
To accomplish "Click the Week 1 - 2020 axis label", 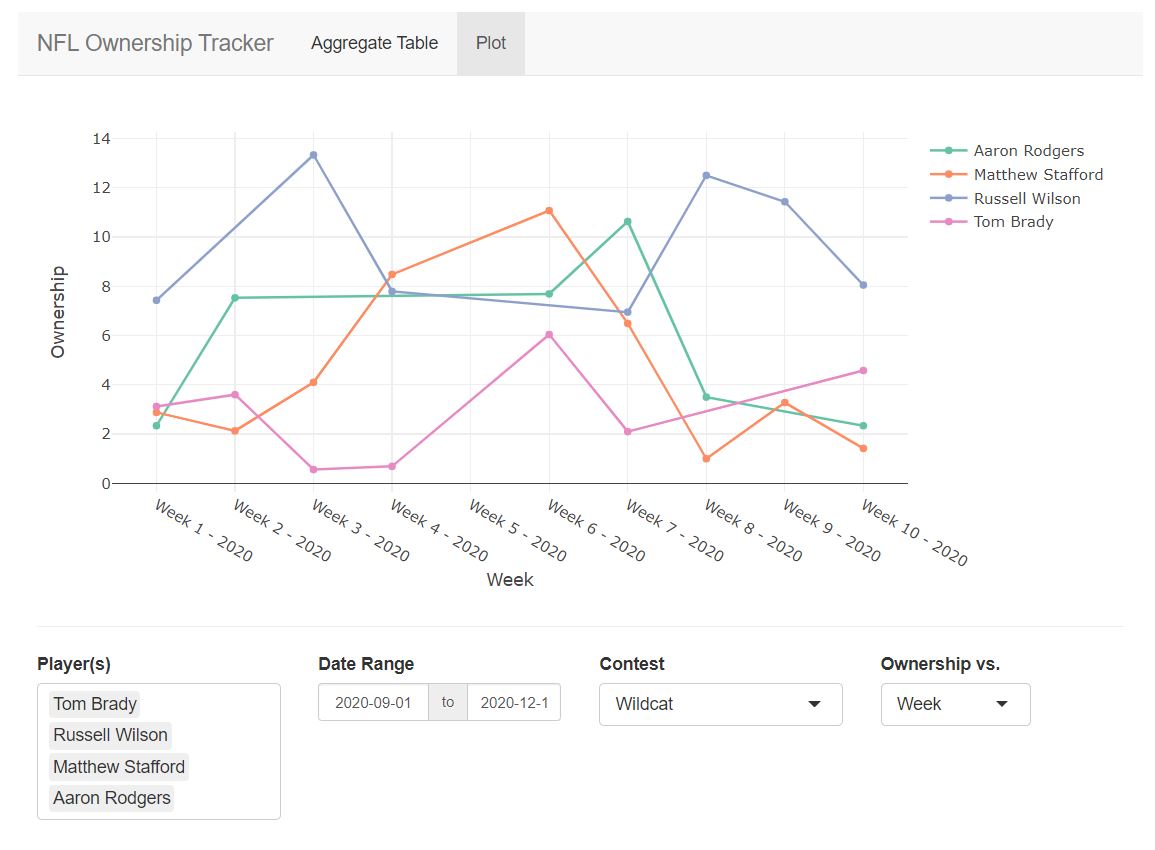I will tap(204, 530).
